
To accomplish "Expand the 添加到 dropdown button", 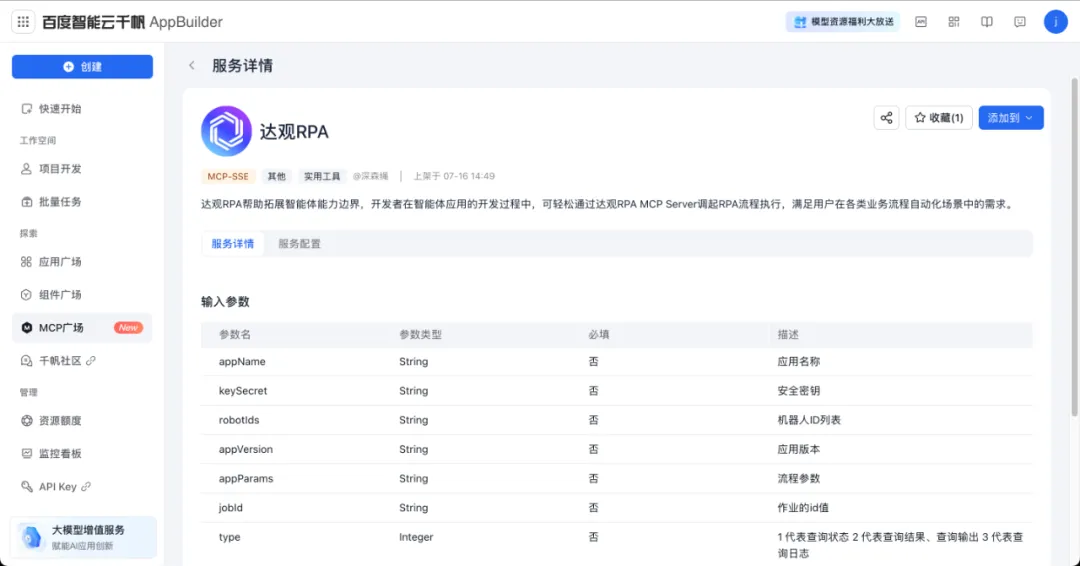I will click(x=1010, y=118).
